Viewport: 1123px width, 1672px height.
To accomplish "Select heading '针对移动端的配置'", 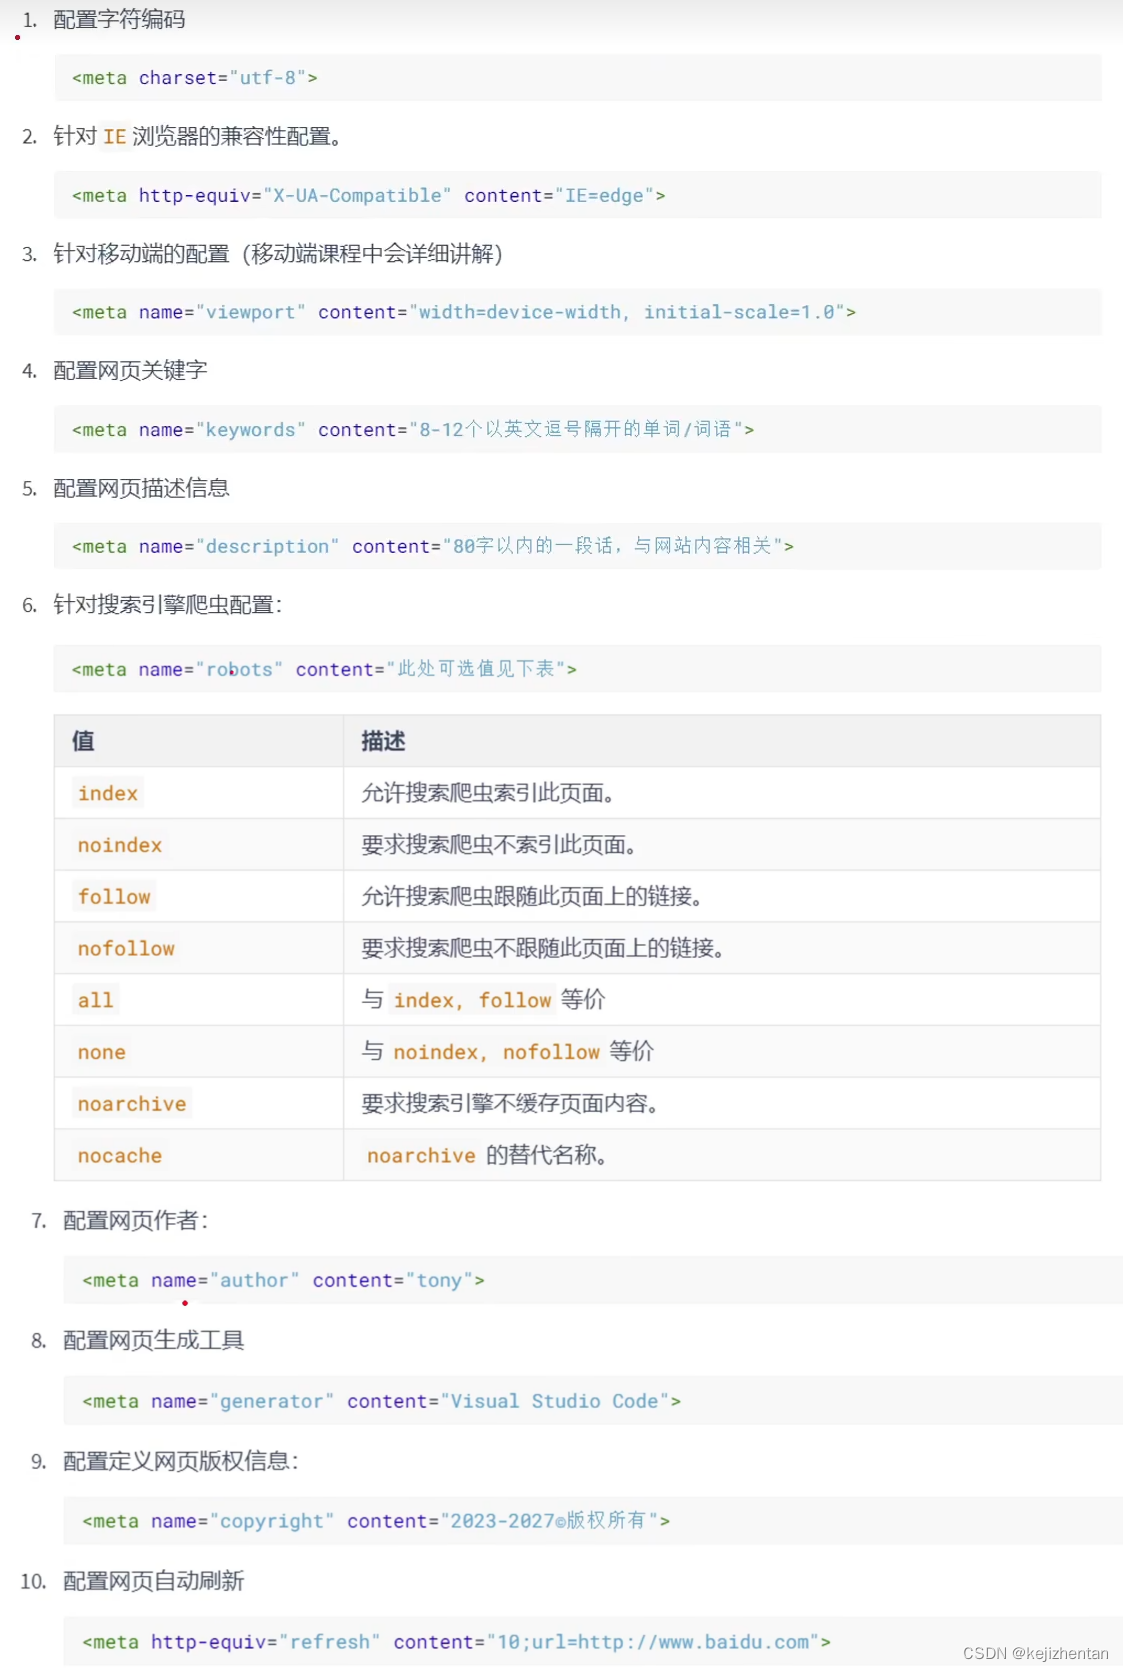I will coord(278,254).
